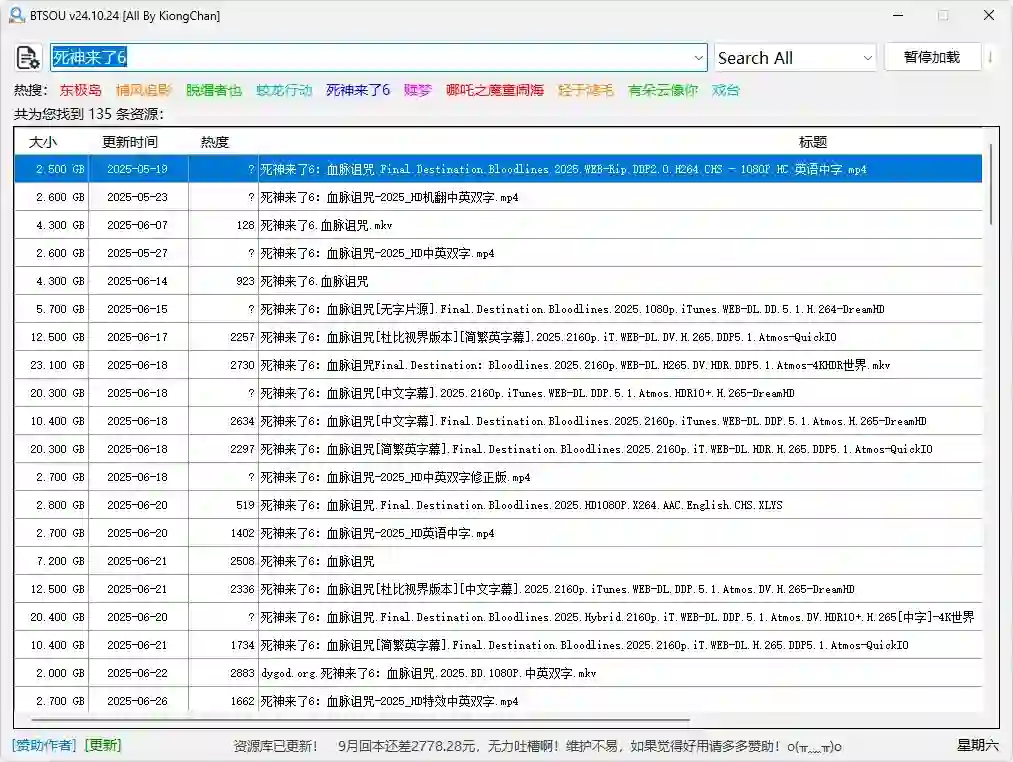Select the 2.500 GB WEB-Rip DDP2.0 result row
This screenshot has height=762, width=1013.
point(498,169)
